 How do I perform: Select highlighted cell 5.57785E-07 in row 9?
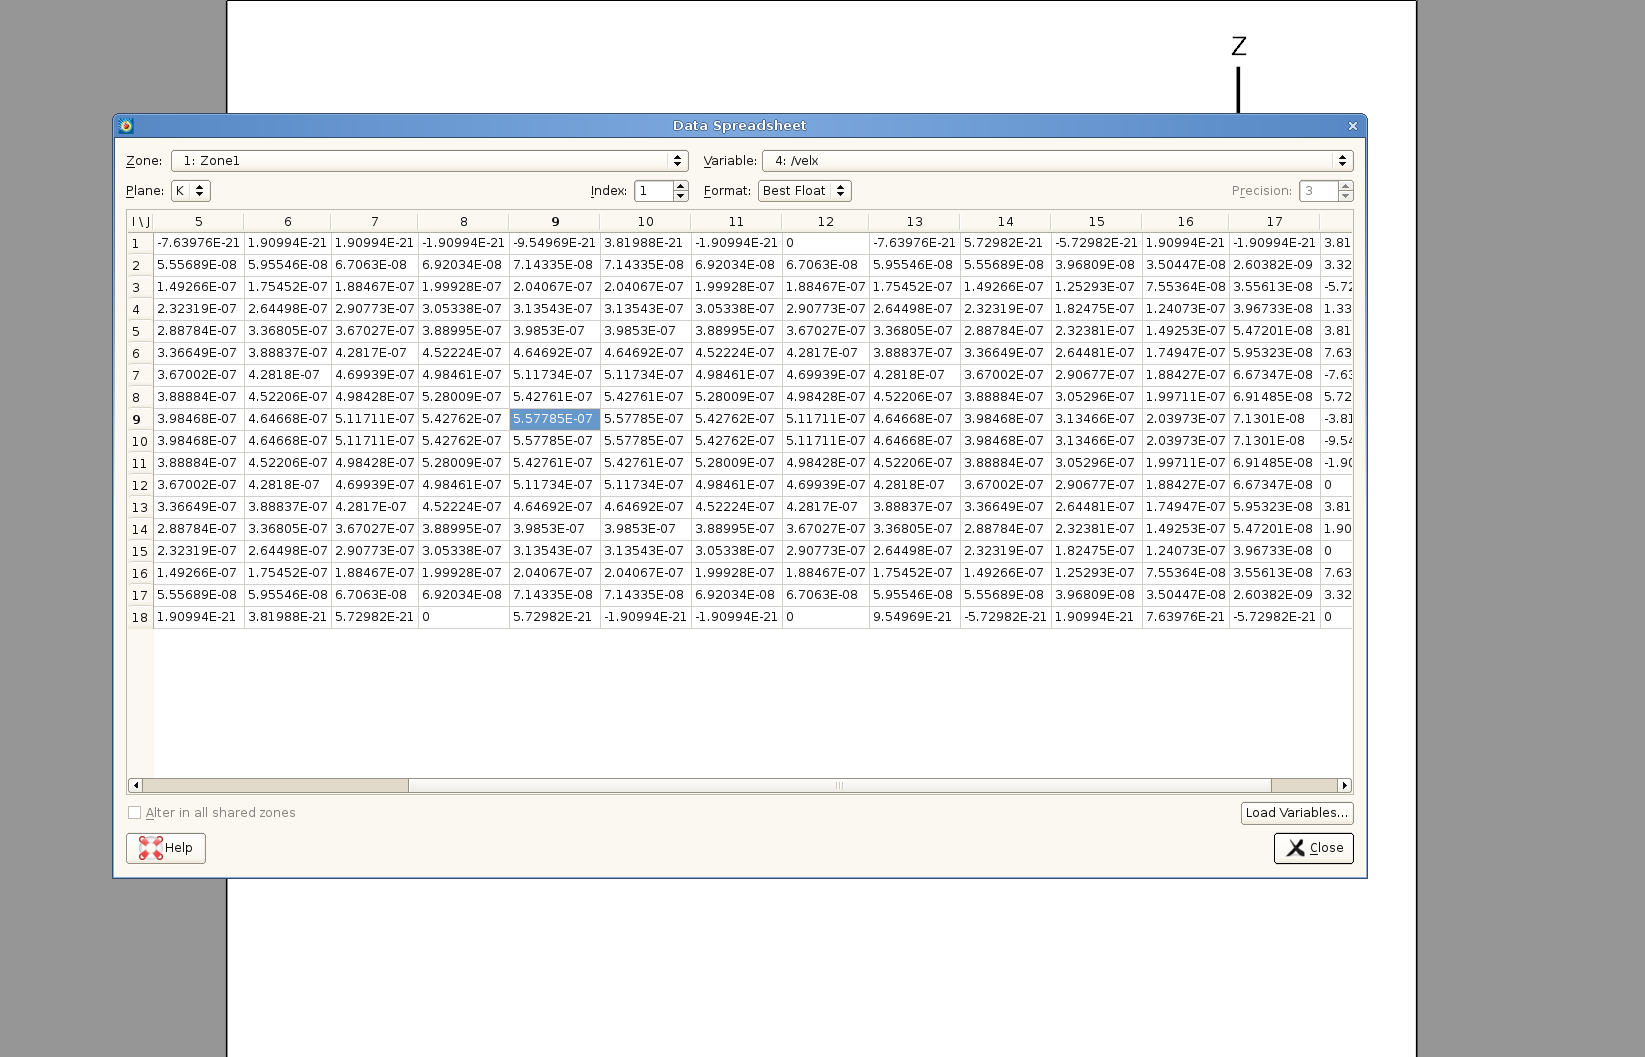click(x=554, y=419)
